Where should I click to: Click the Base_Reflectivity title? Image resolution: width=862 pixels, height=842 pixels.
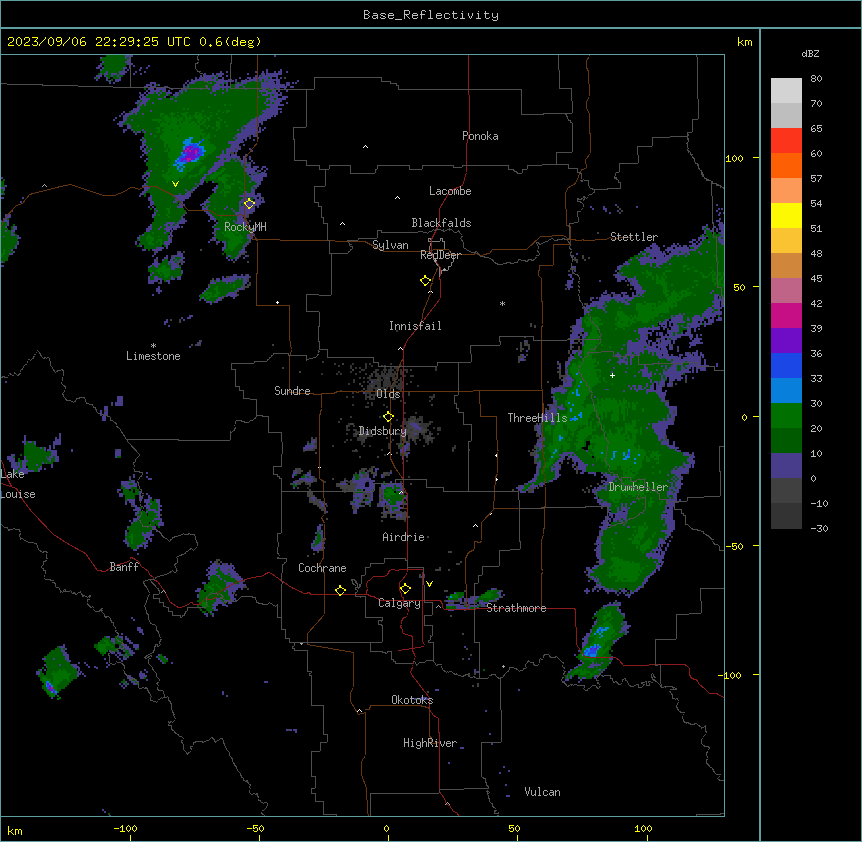pos(431,15)
